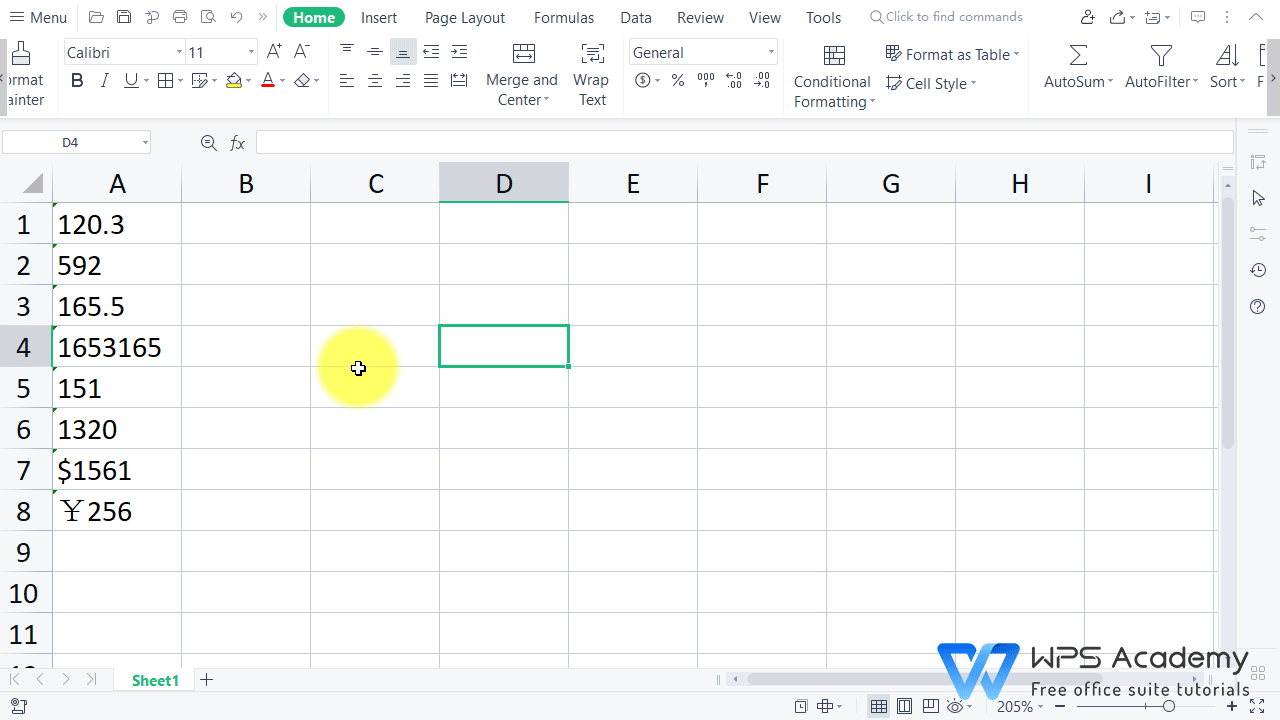
Task: Align text left horizontally
Action: pos(347,81)
